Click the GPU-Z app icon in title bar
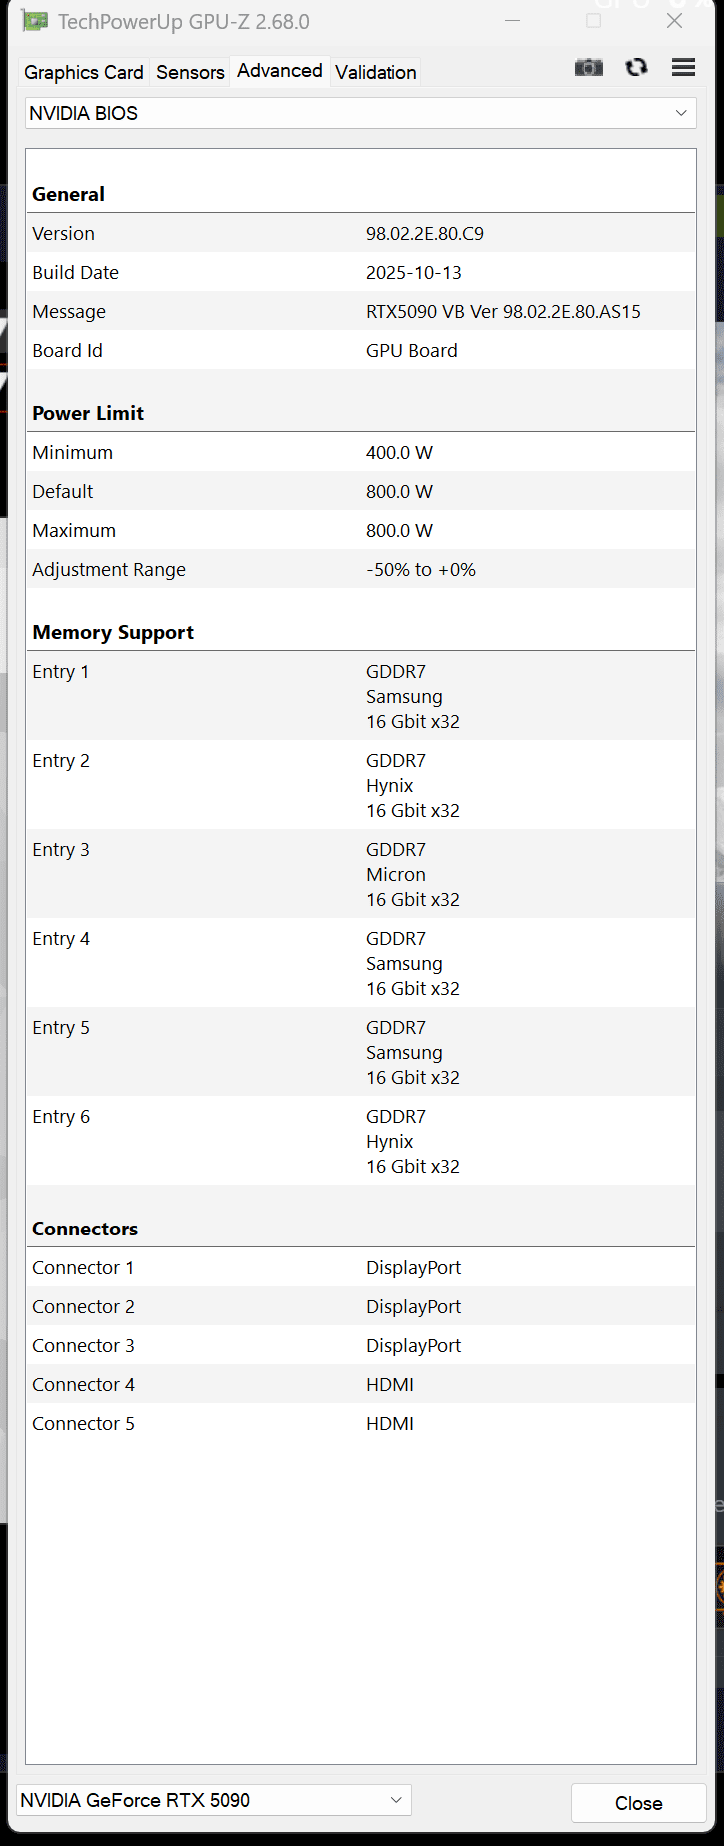This screenshot has height=1846, width=724. pyautogui.click(x=35, y=21)
